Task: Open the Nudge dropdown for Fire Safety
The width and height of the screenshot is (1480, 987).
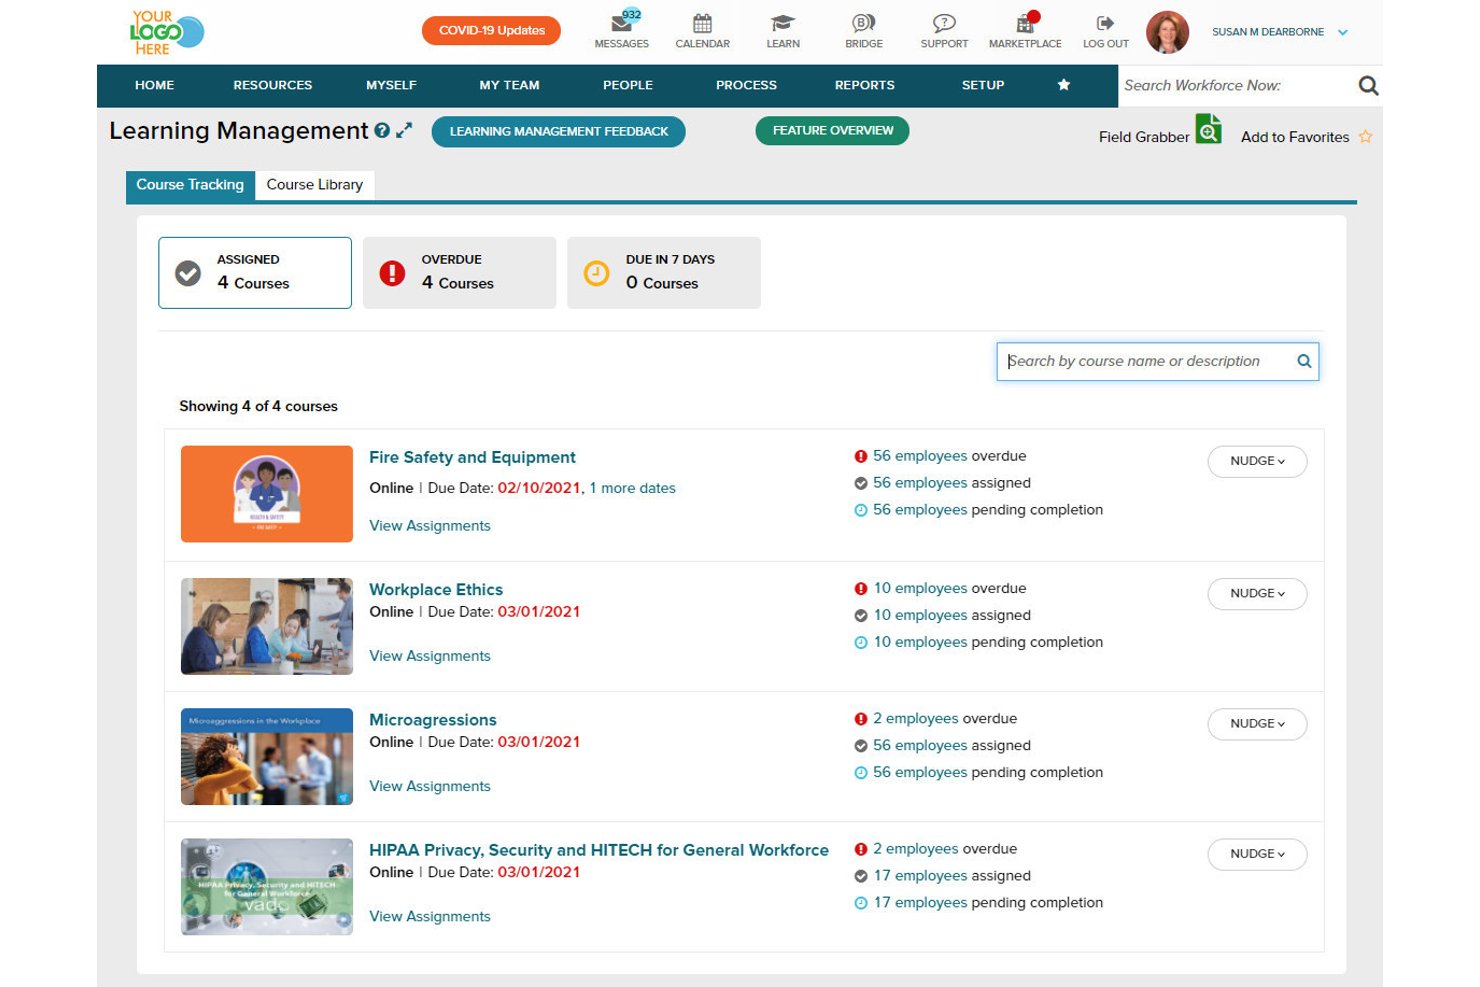Action: click(1257, 461)
